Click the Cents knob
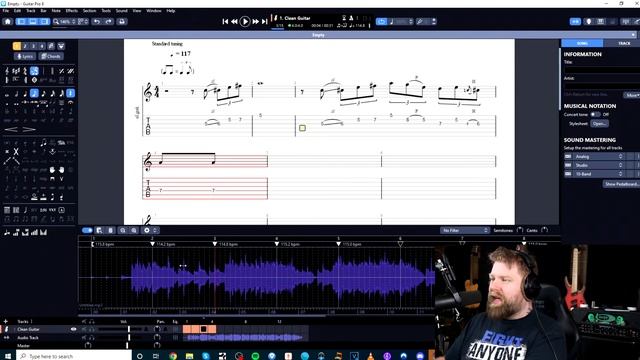 coord(544,231)
